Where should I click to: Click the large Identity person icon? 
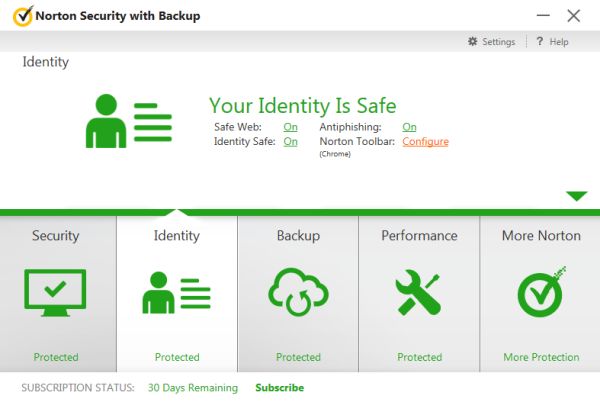tap(129, 121)
